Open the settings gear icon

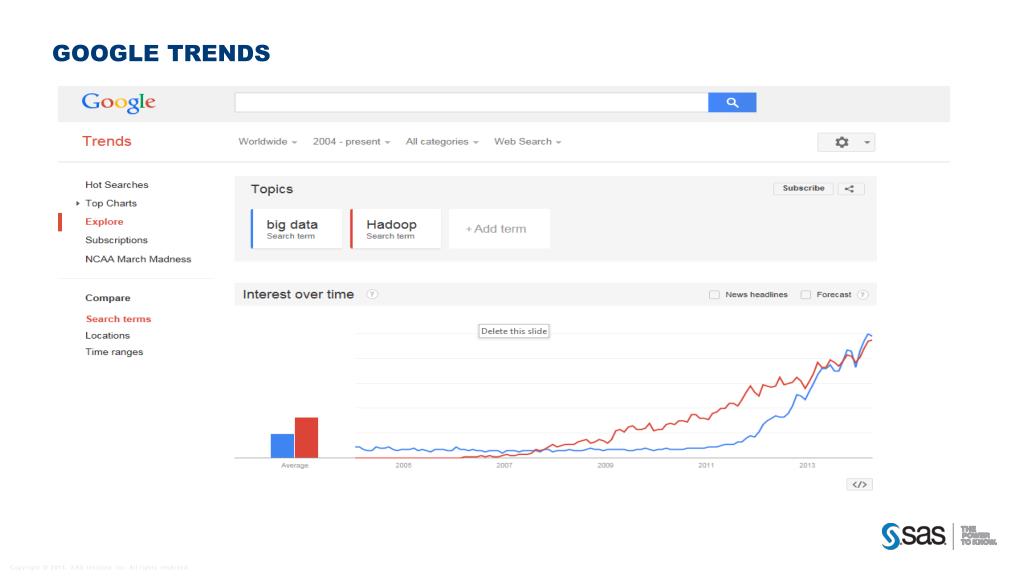tap(842, 142)
